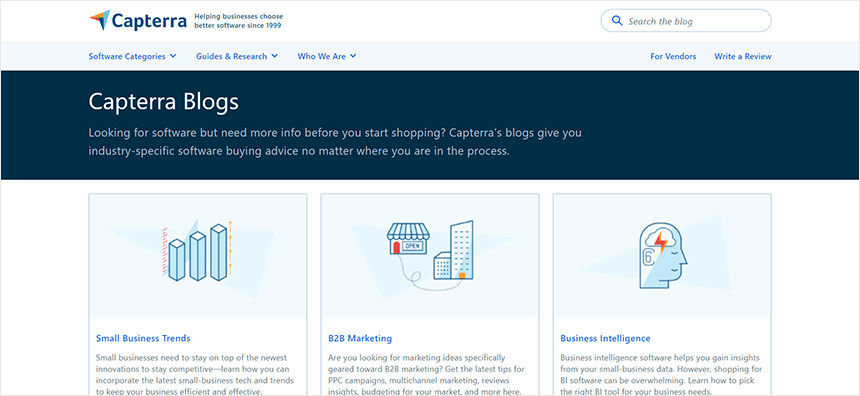860x396 pixels.
Task: Open the Software Categories menu
Action: pos(132,56)
